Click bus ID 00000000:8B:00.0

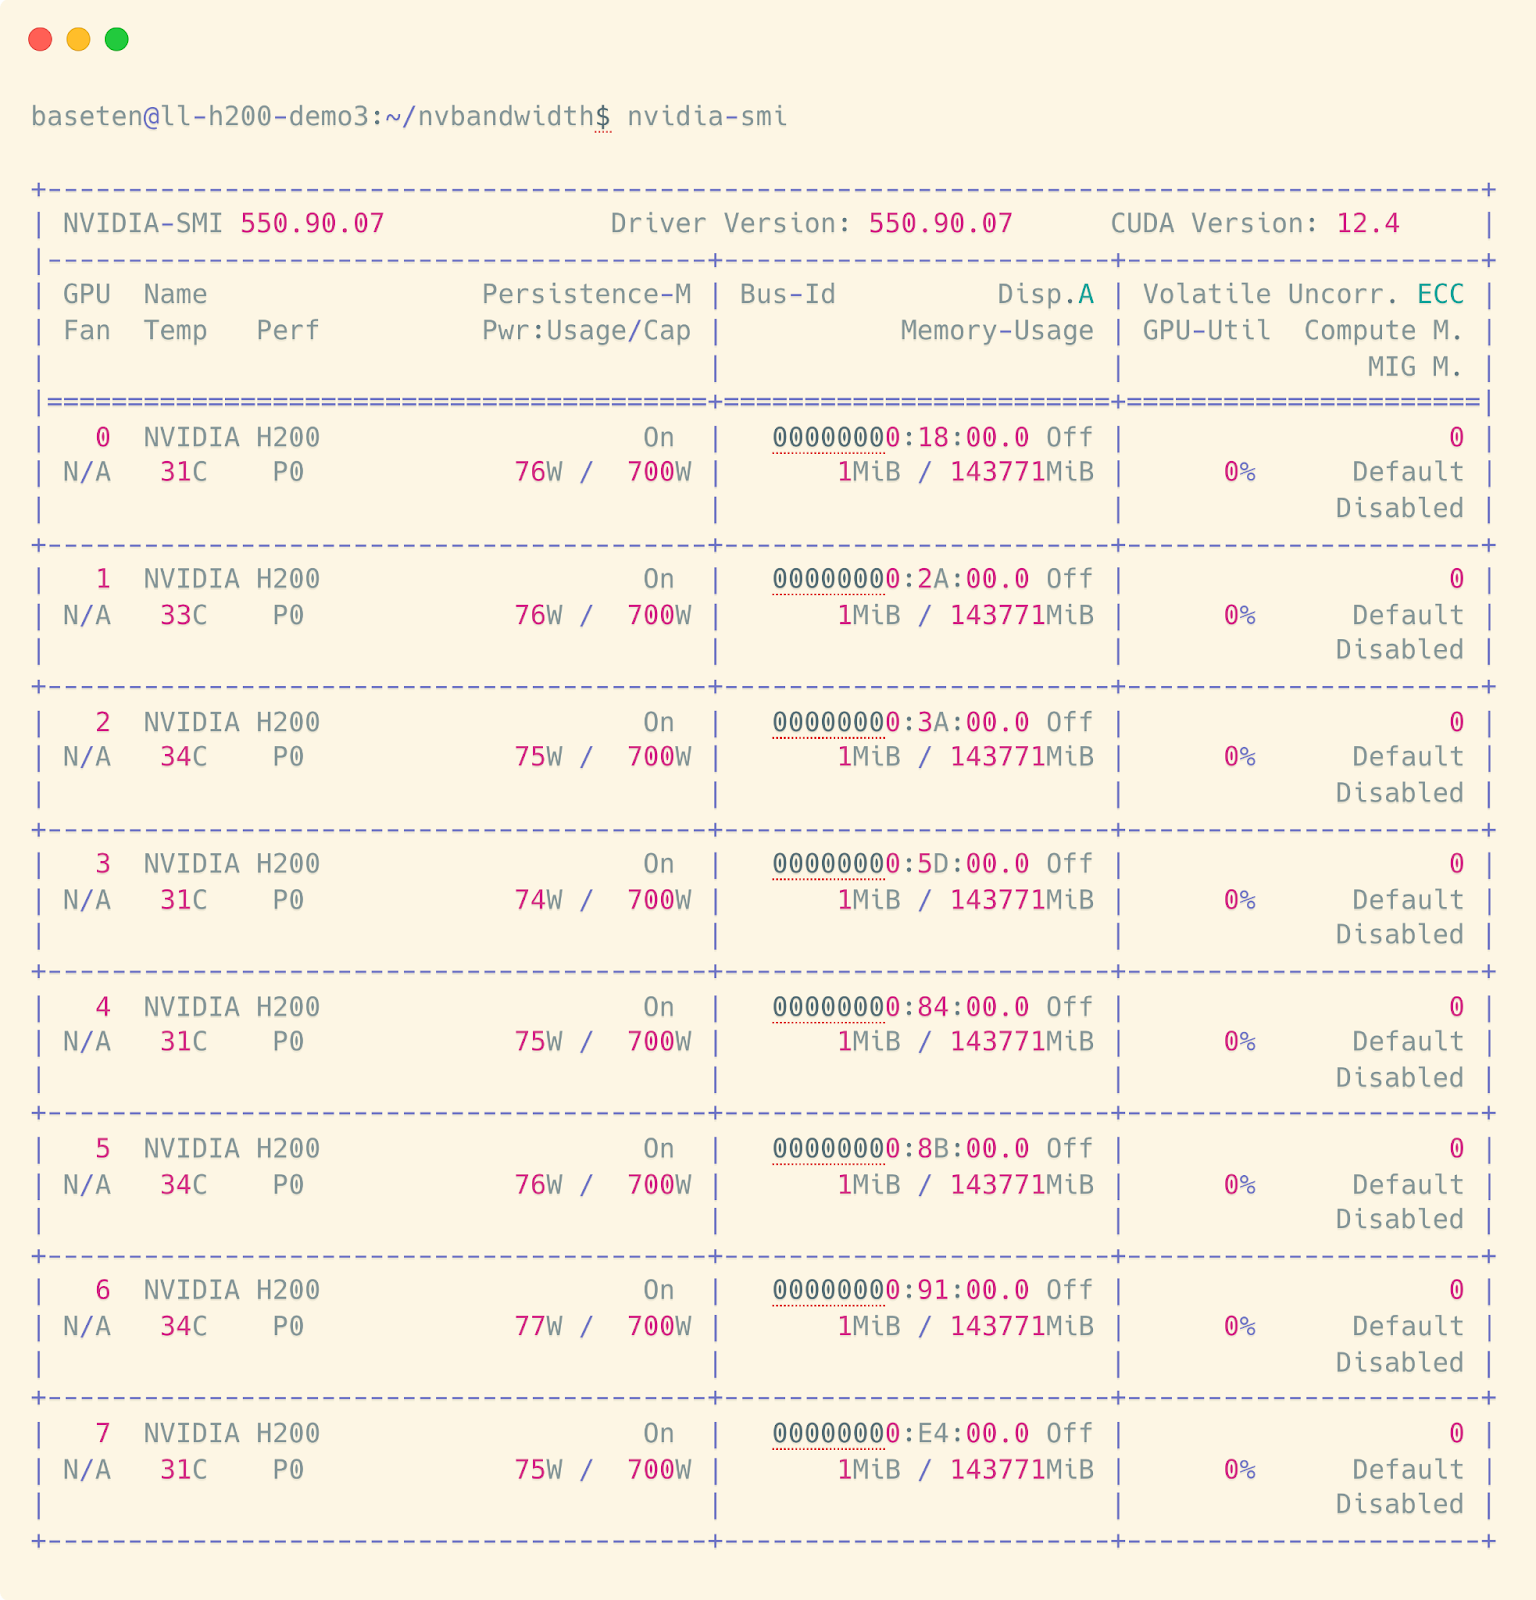click(901, 1149)
